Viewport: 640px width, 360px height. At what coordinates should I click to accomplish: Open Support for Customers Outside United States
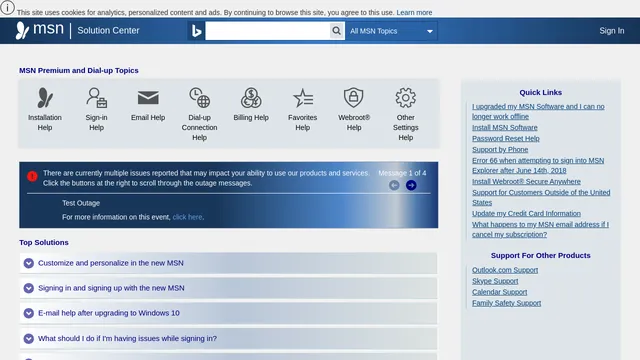tap(541, 198)
